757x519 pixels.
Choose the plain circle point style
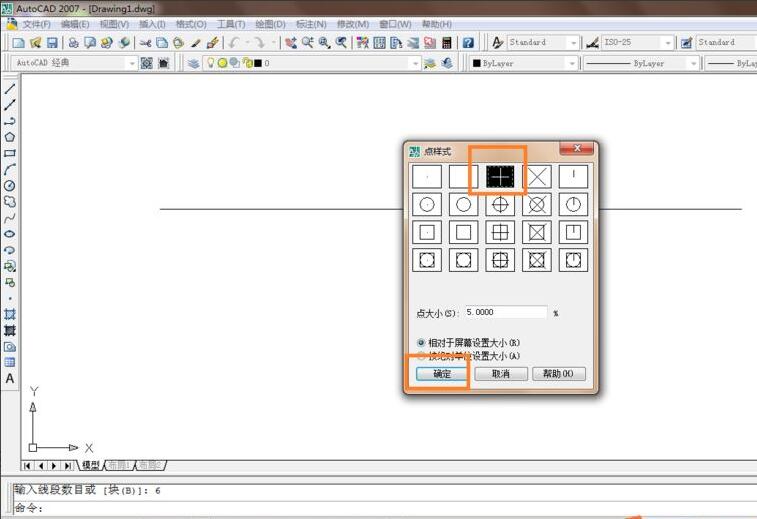click(x=463, y=205)
